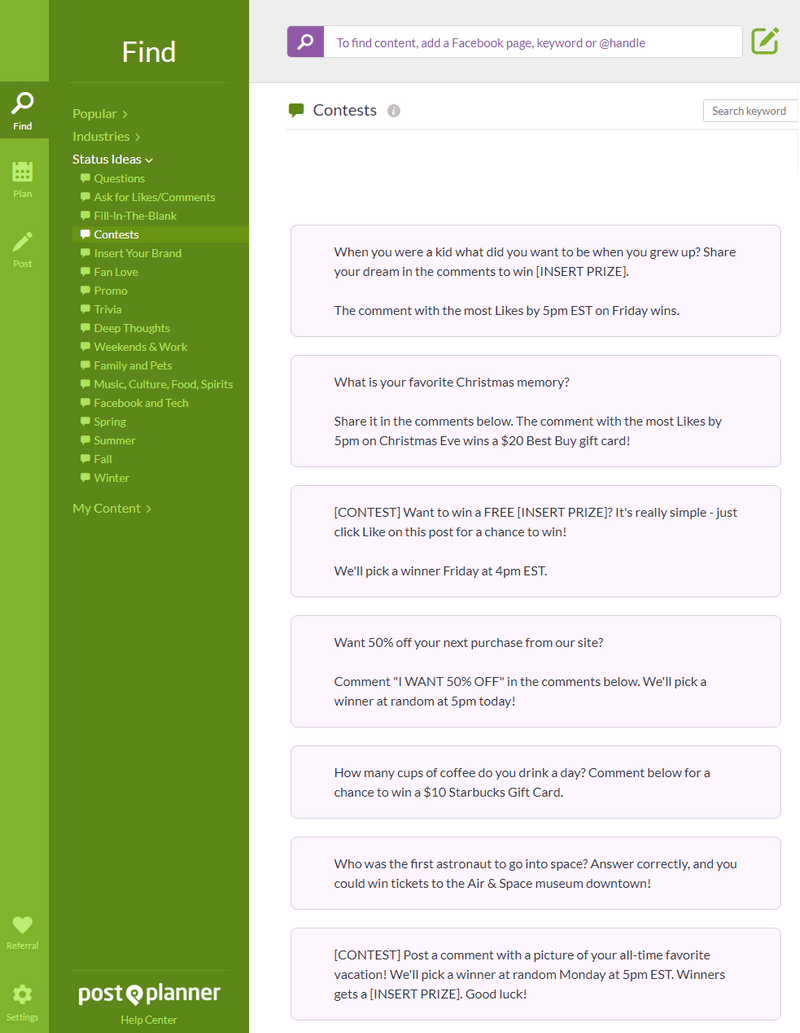Select the kid dream contest card
The height and width of the screenshot is (1033, 800).
(536, 281)
